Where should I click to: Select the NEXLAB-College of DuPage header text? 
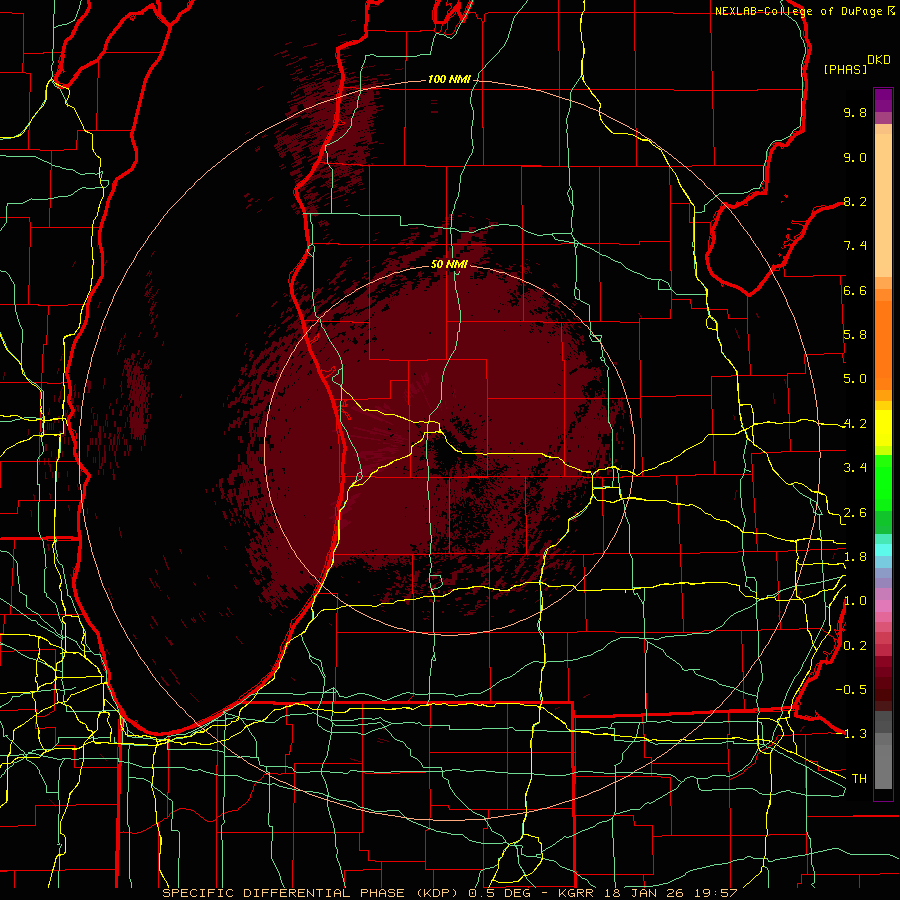point(798,11)
